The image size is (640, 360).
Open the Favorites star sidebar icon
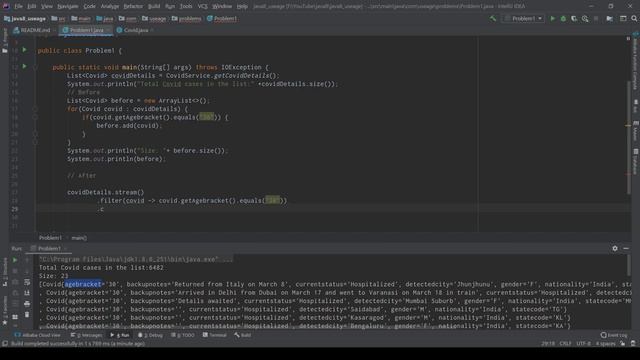point(5,322)
